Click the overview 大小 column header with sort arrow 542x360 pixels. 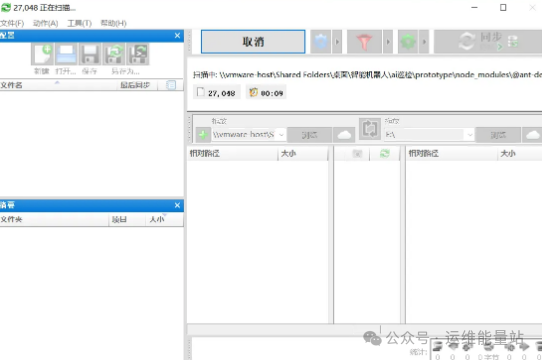[x=164, y=220]
